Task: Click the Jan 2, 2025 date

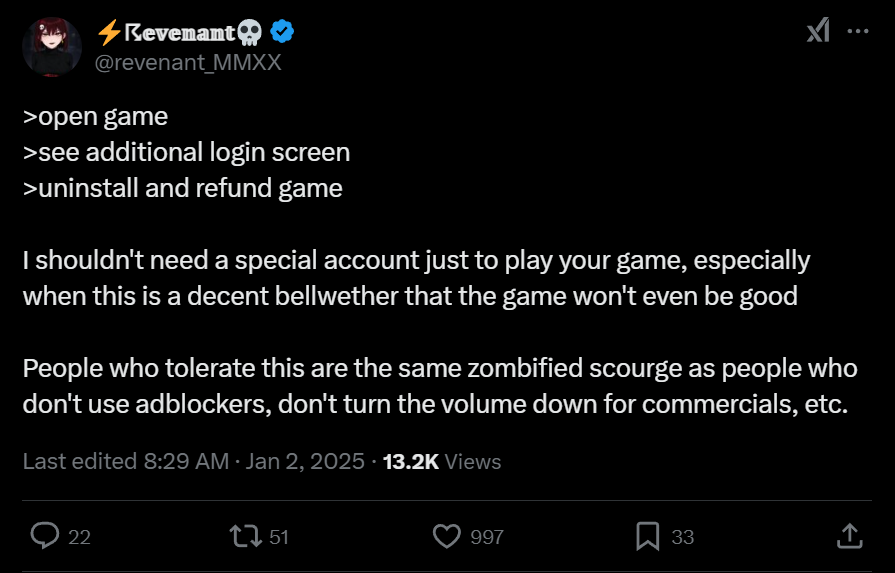Action: (305, 461)
